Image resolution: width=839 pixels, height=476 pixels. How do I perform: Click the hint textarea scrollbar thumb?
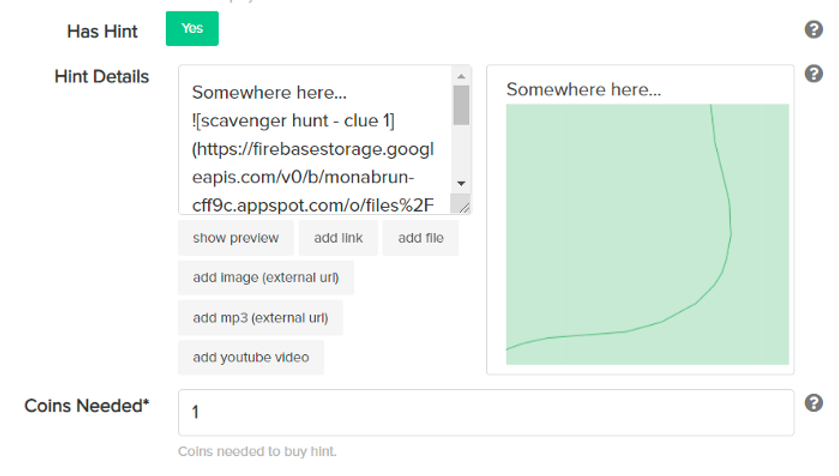pyautogui.click(x=461, y=105)
